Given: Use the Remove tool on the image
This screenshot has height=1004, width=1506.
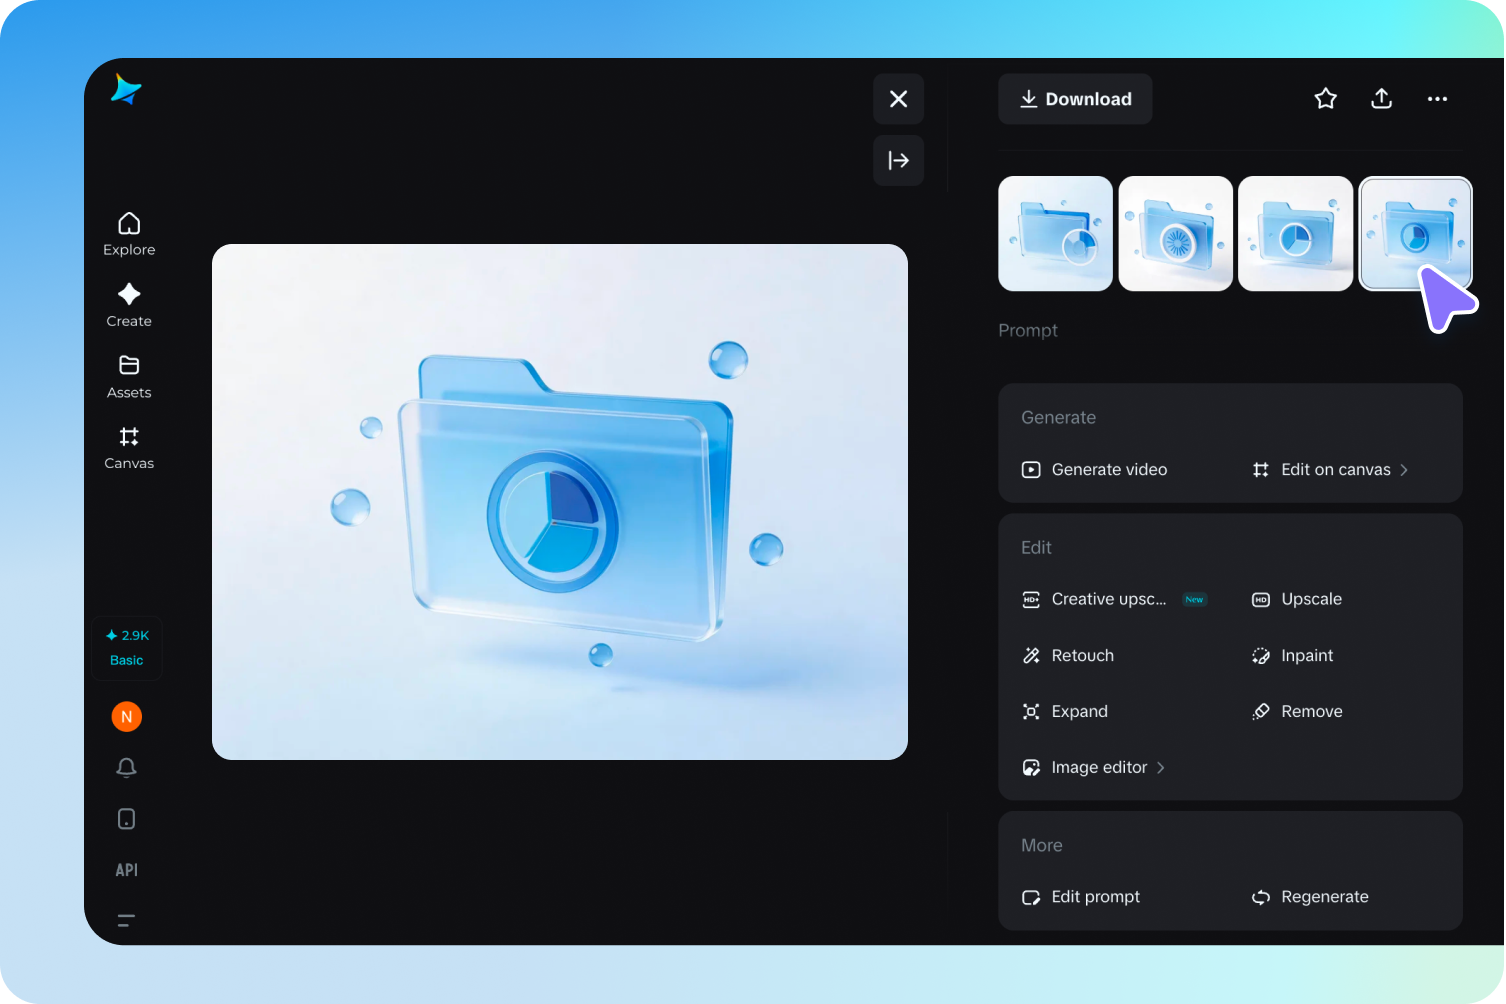Looking at the screenshot, I should [x=1311, y=711].
